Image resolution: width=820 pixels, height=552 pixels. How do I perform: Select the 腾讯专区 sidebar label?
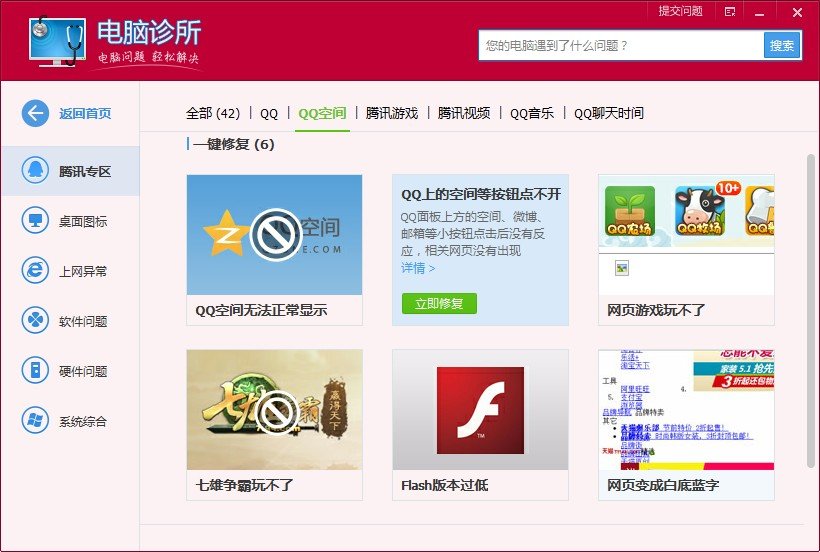tap(85, 171)
